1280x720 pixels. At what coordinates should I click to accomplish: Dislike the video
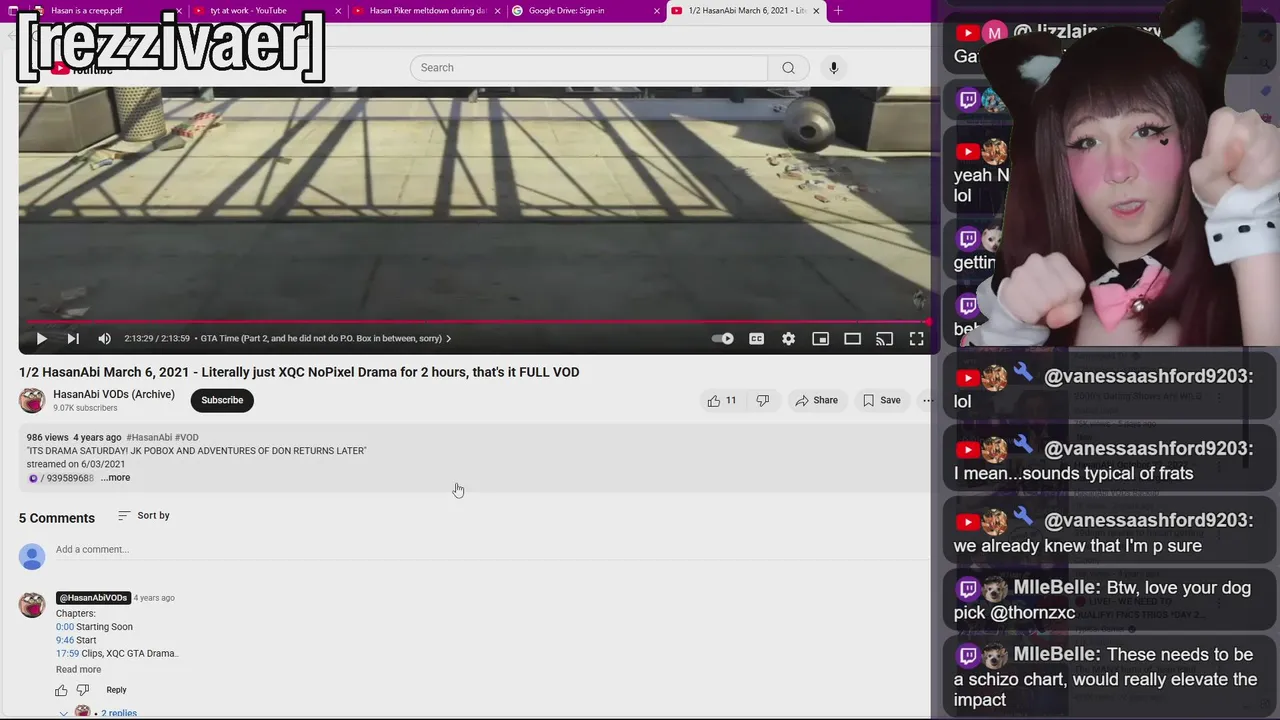(763, 400)
